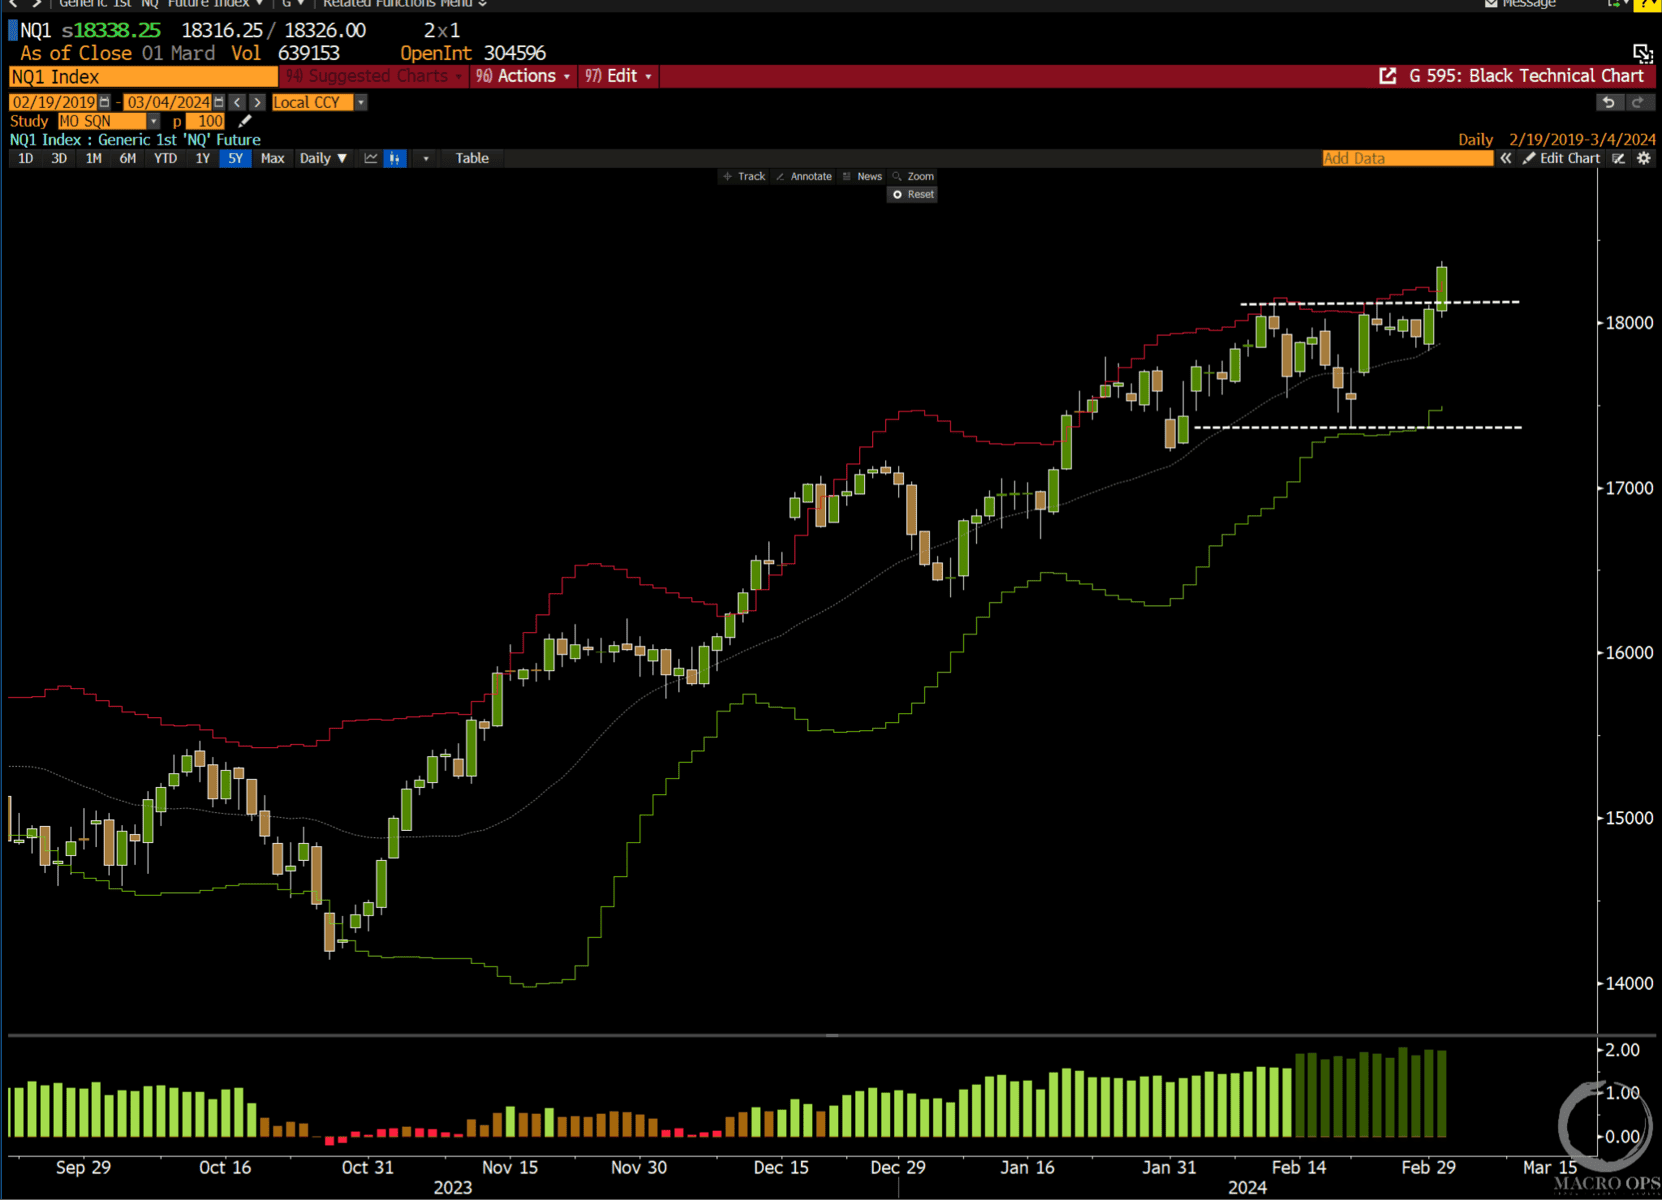Click the NQ1 Index security field

tap(143, 77)
